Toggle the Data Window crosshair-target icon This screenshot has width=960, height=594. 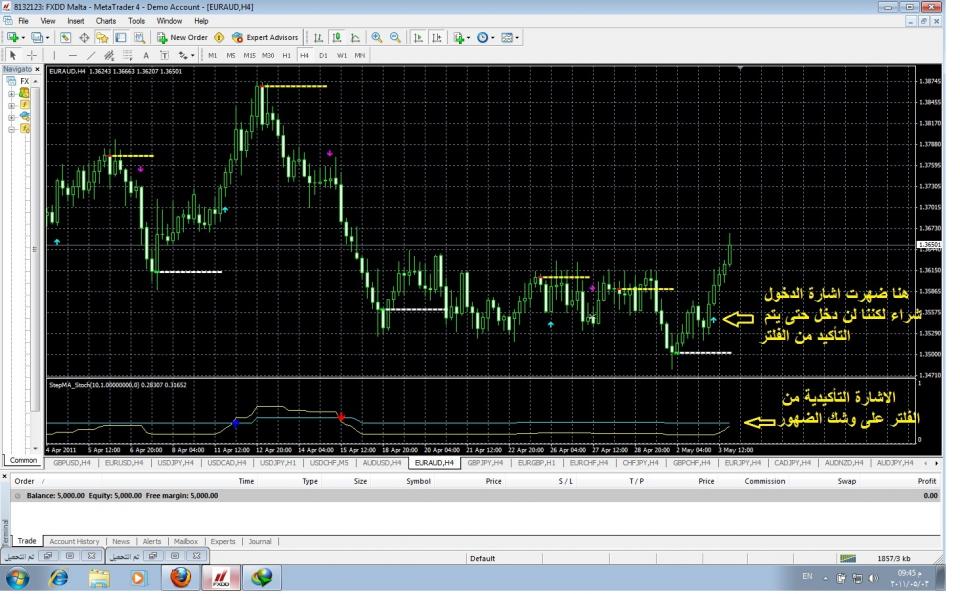(84, 37)
